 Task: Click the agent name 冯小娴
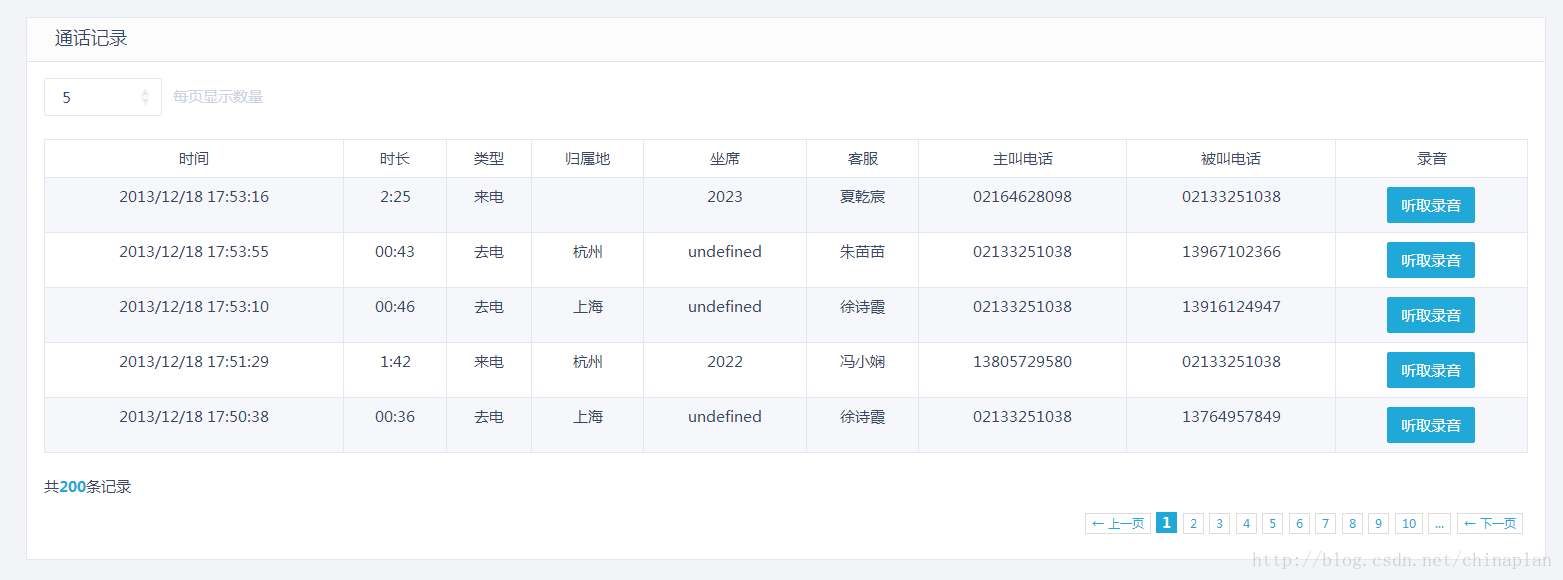pos(863,362)
